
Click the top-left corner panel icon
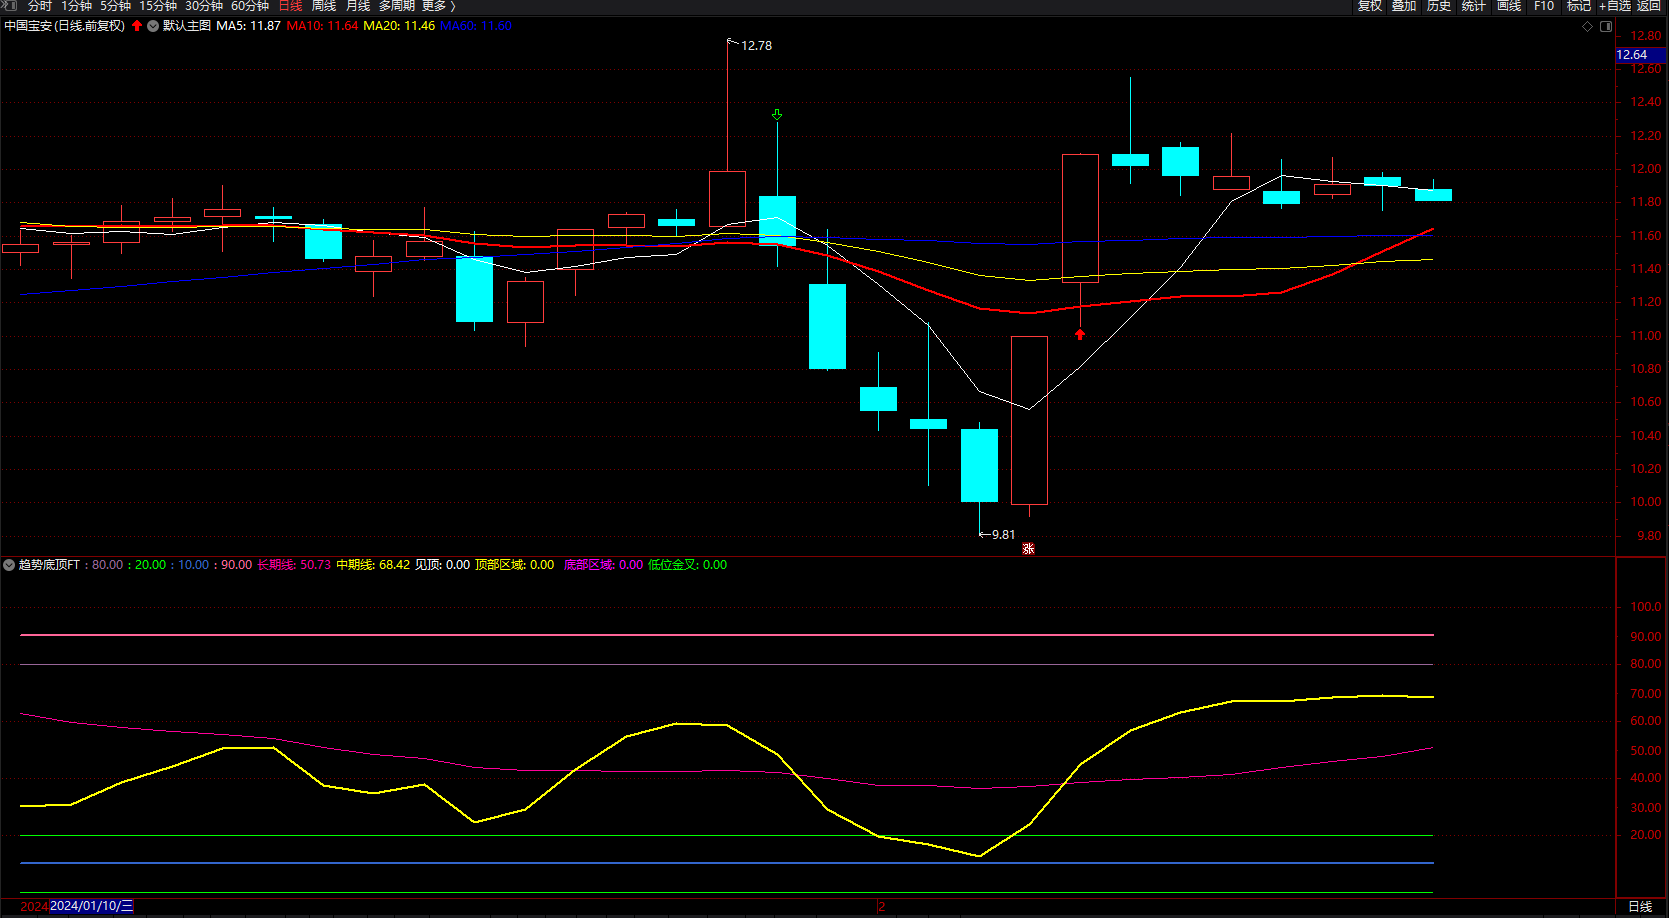[10, 6]
